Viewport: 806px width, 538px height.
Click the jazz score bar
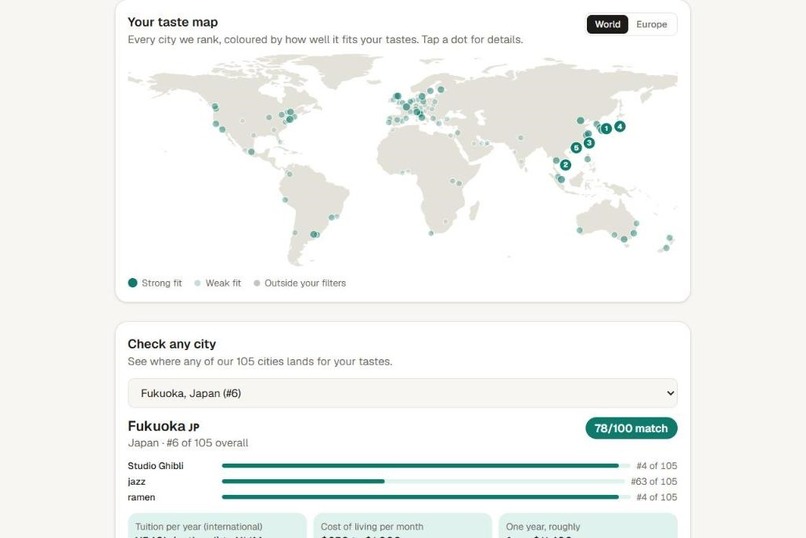tap(423, 481)
